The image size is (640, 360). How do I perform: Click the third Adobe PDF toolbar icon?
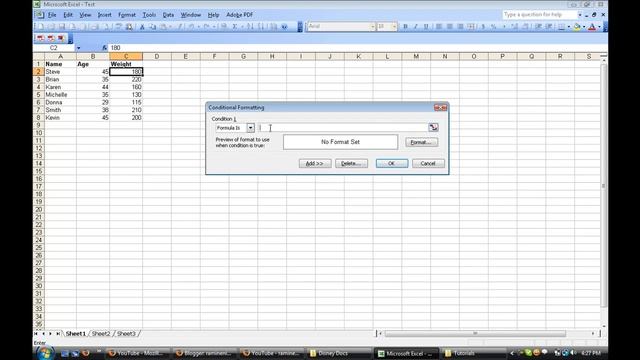pos(61,38)
